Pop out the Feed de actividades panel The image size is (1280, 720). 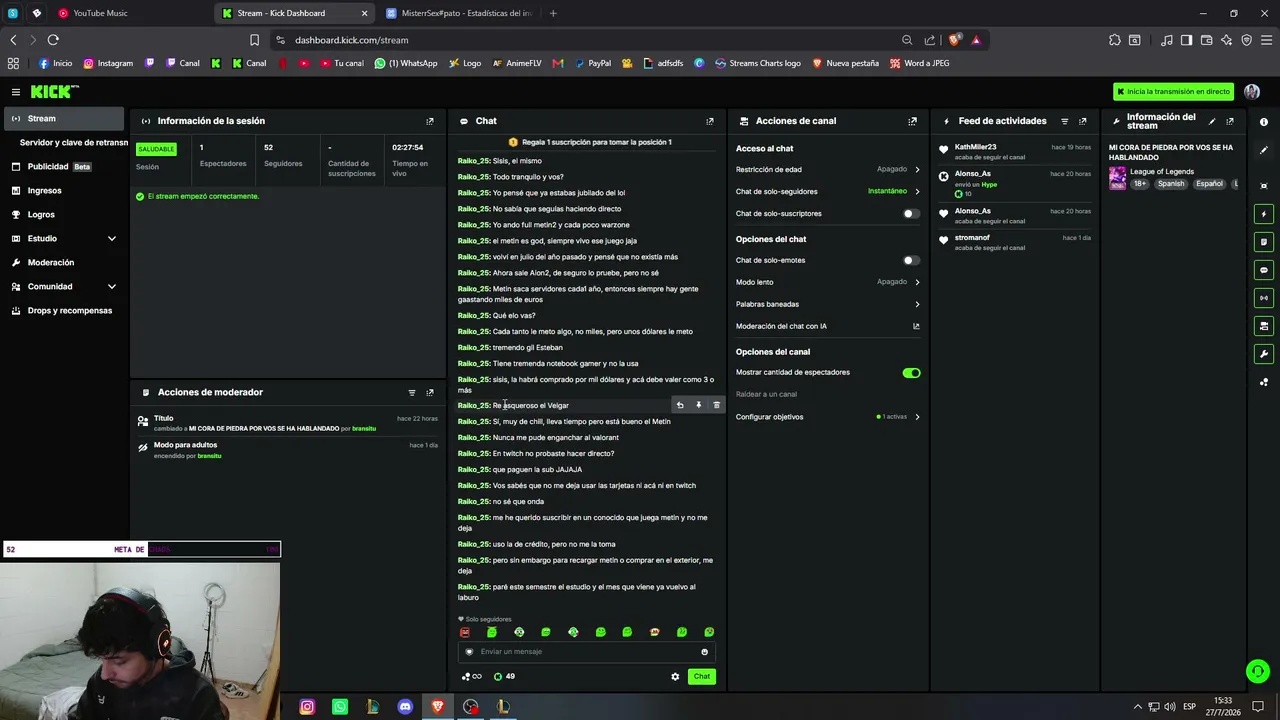coord(1082,121)
